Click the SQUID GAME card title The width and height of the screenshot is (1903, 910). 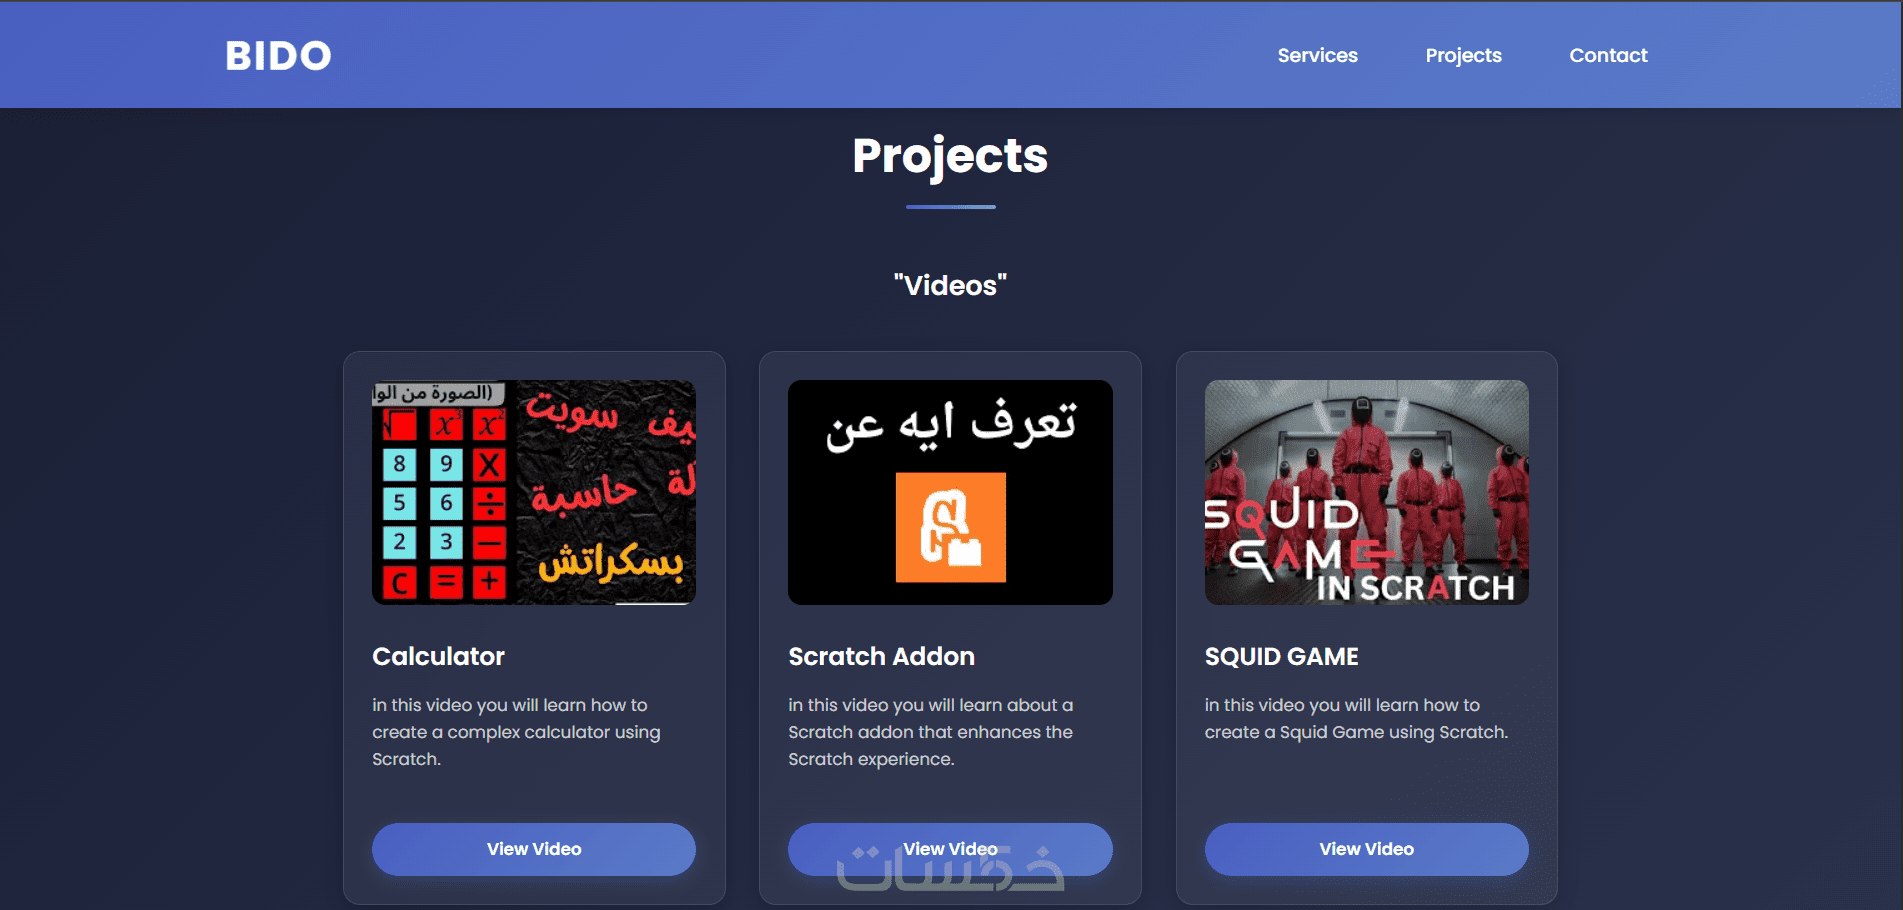[1281, 657]
